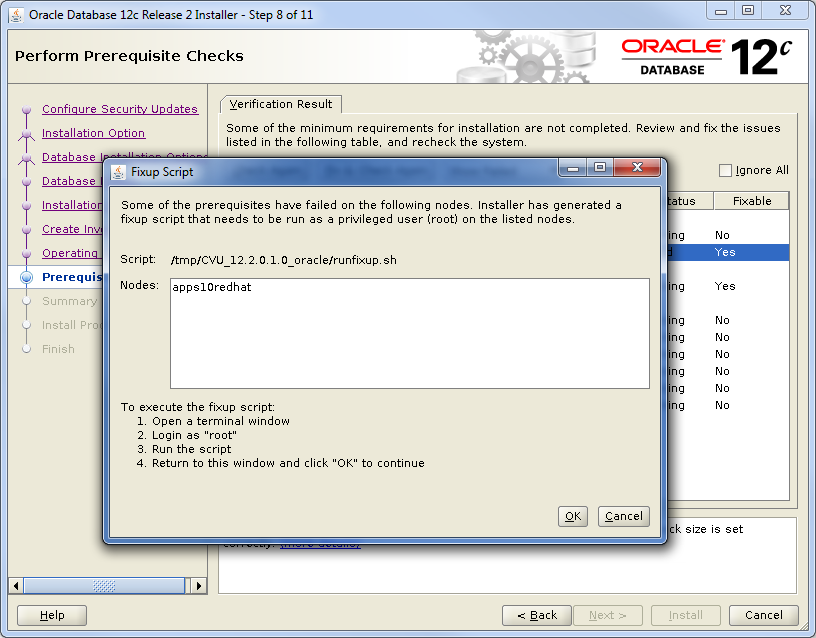The height and width of the screenshot is (638, 816).
Task: Click the runfixup.sh script path
Action: click(x=284, y=260)
